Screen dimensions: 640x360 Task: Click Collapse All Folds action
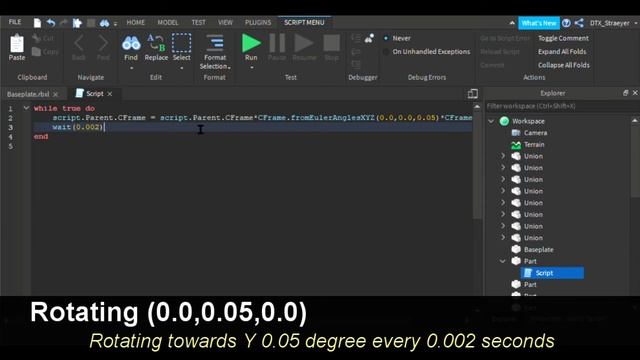[x=564, y=65]
